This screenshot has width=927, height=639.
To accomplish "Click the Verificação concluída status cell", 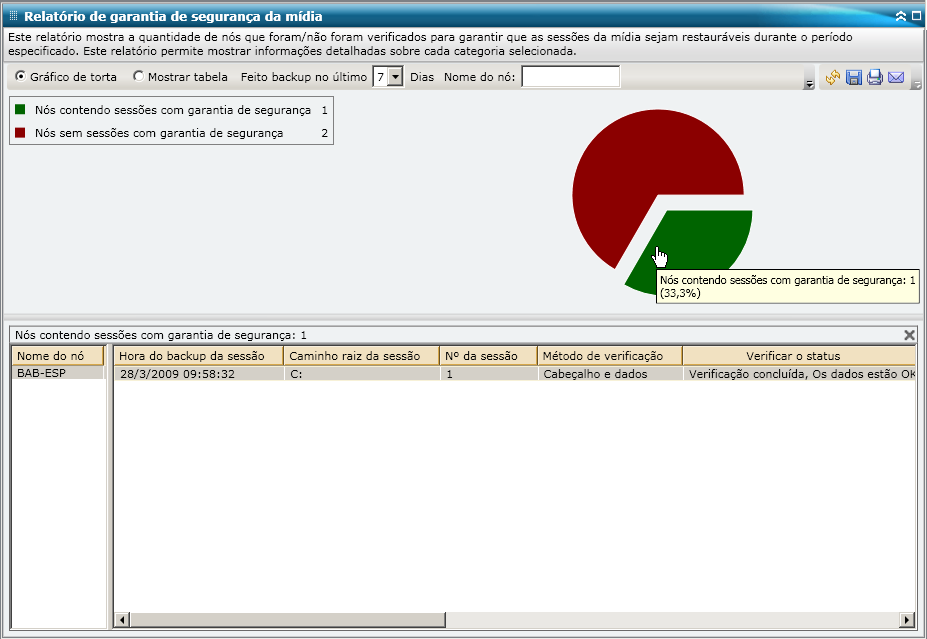I will (x=799, y=374).
